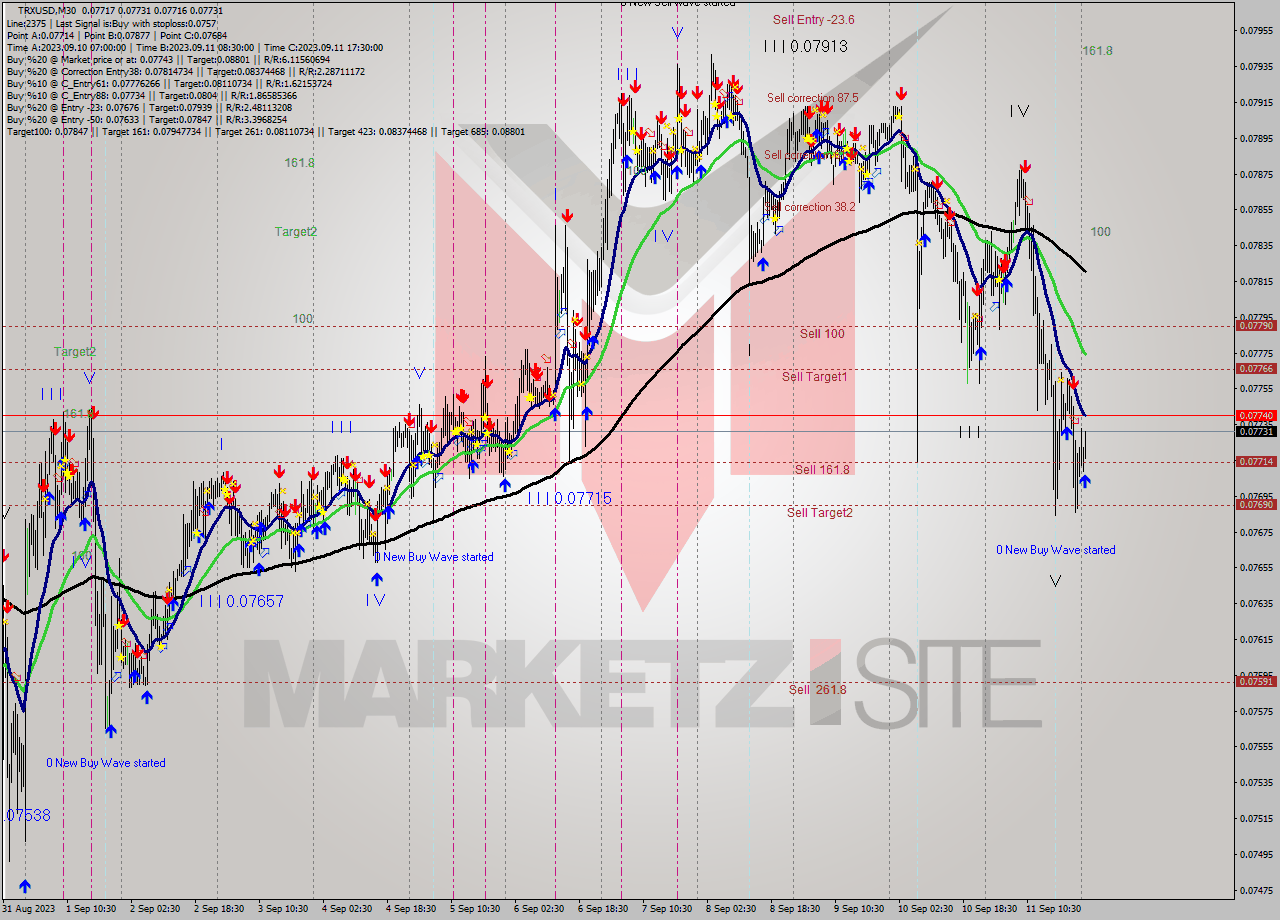Click the current price 0.07731 tag

pos(1256,431)
